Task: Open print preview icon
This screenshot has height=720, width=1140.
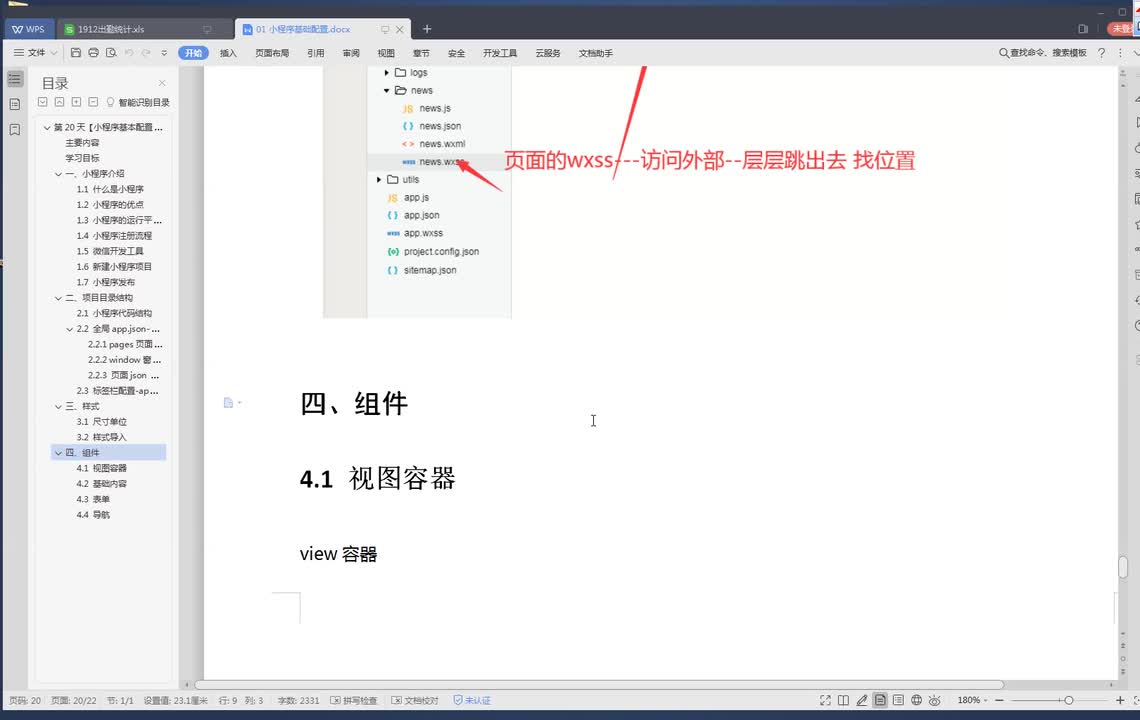Action: point(111,52)
